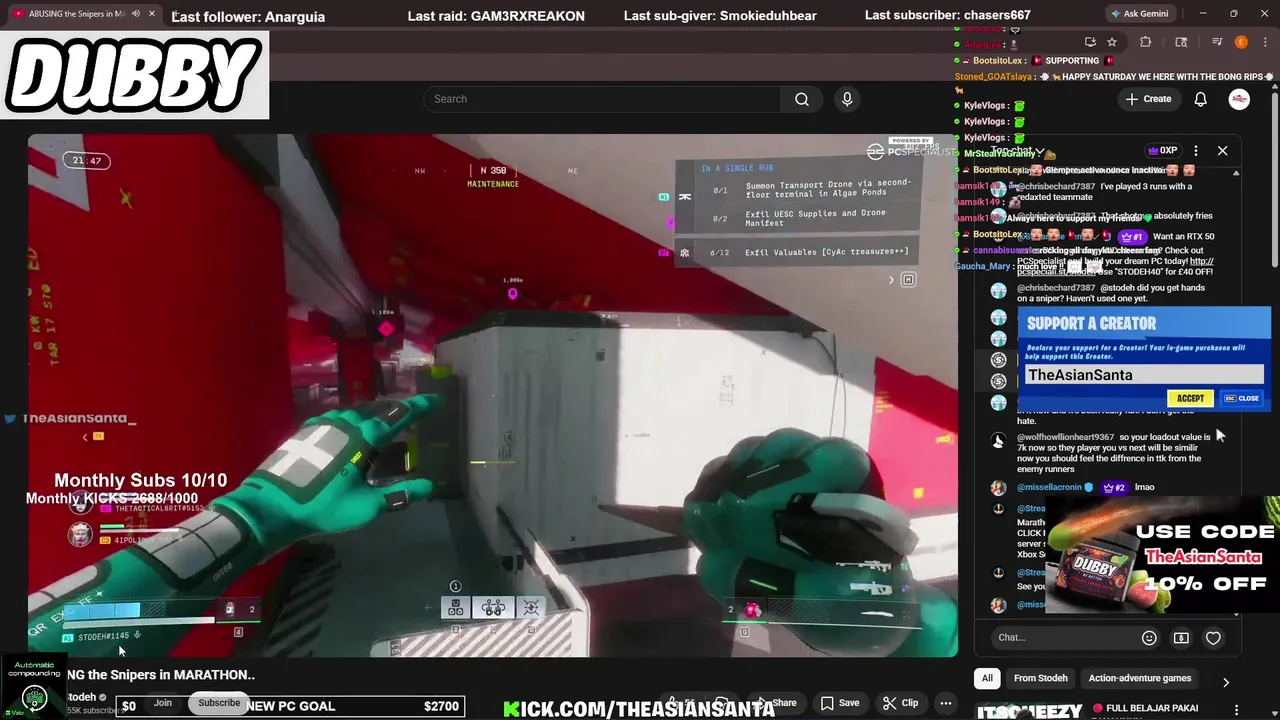The width and height of the screenshot is (1280, 720).
Task: Click the missellacronin chat avatar
Action: pos(998,488)
